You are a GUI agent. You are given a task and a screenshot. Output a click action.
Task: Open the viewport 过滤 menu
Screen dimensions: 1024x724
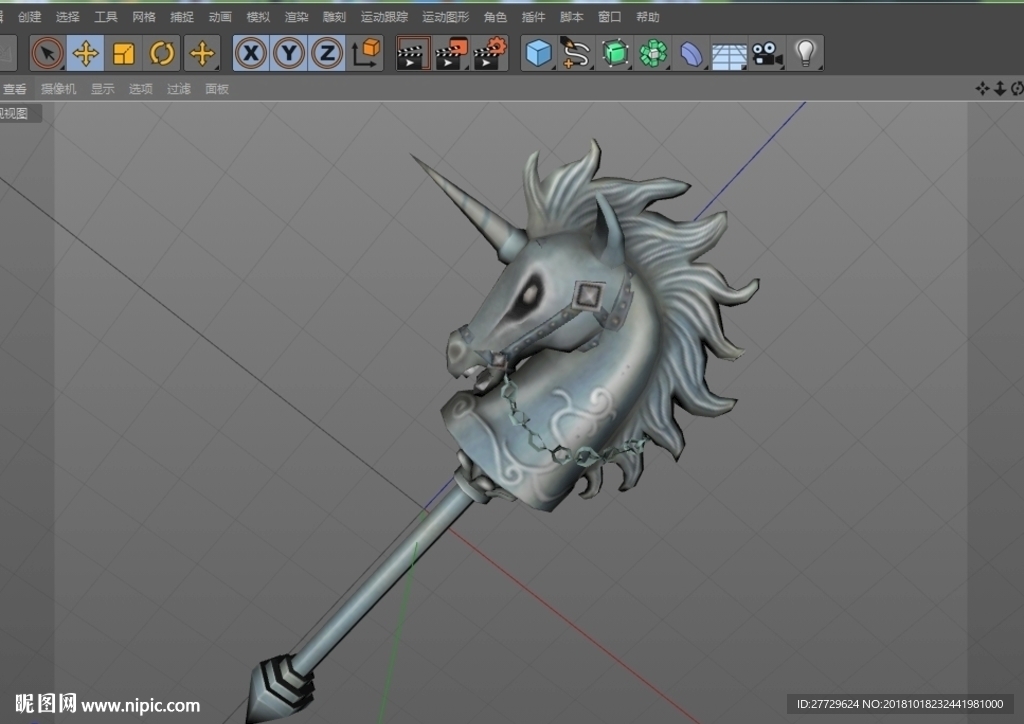click(x=179, y=89)
